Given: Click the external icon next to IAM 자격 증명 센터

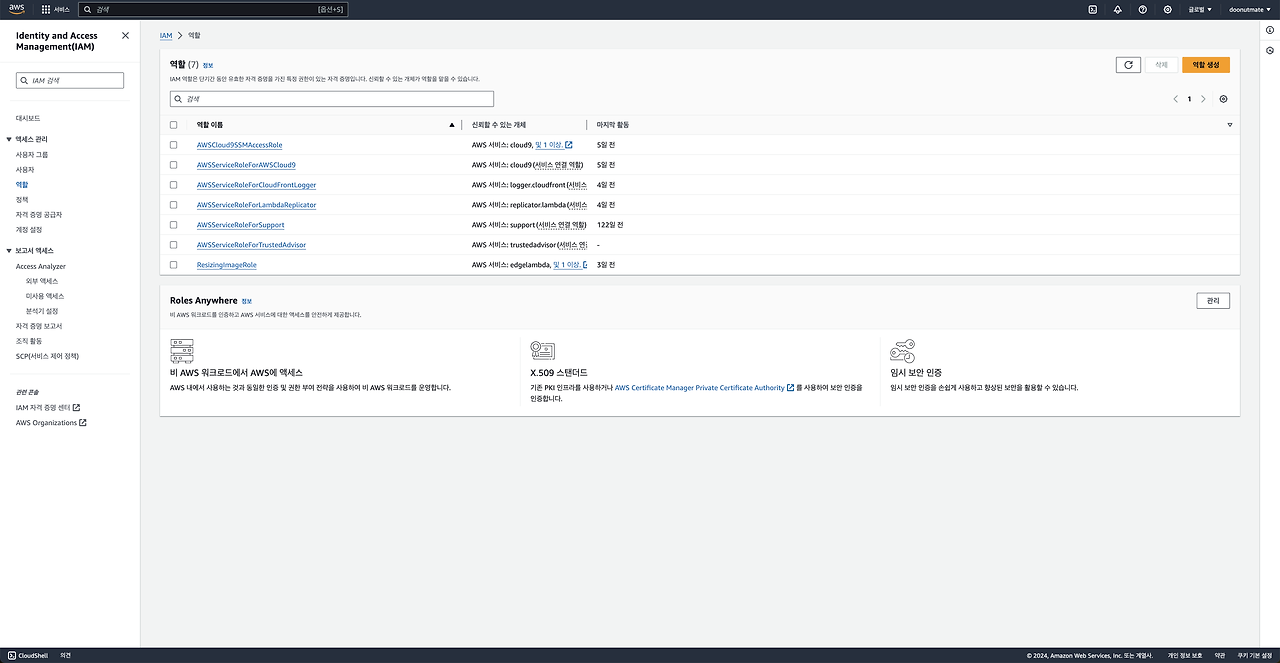Looking at the screenshot, I should (76, 407).
